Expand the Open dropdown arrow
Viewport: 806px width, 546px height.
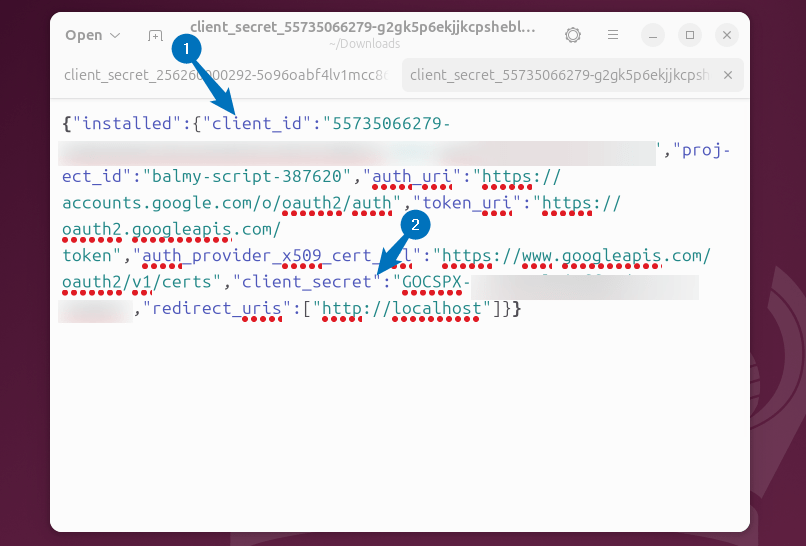115,35
